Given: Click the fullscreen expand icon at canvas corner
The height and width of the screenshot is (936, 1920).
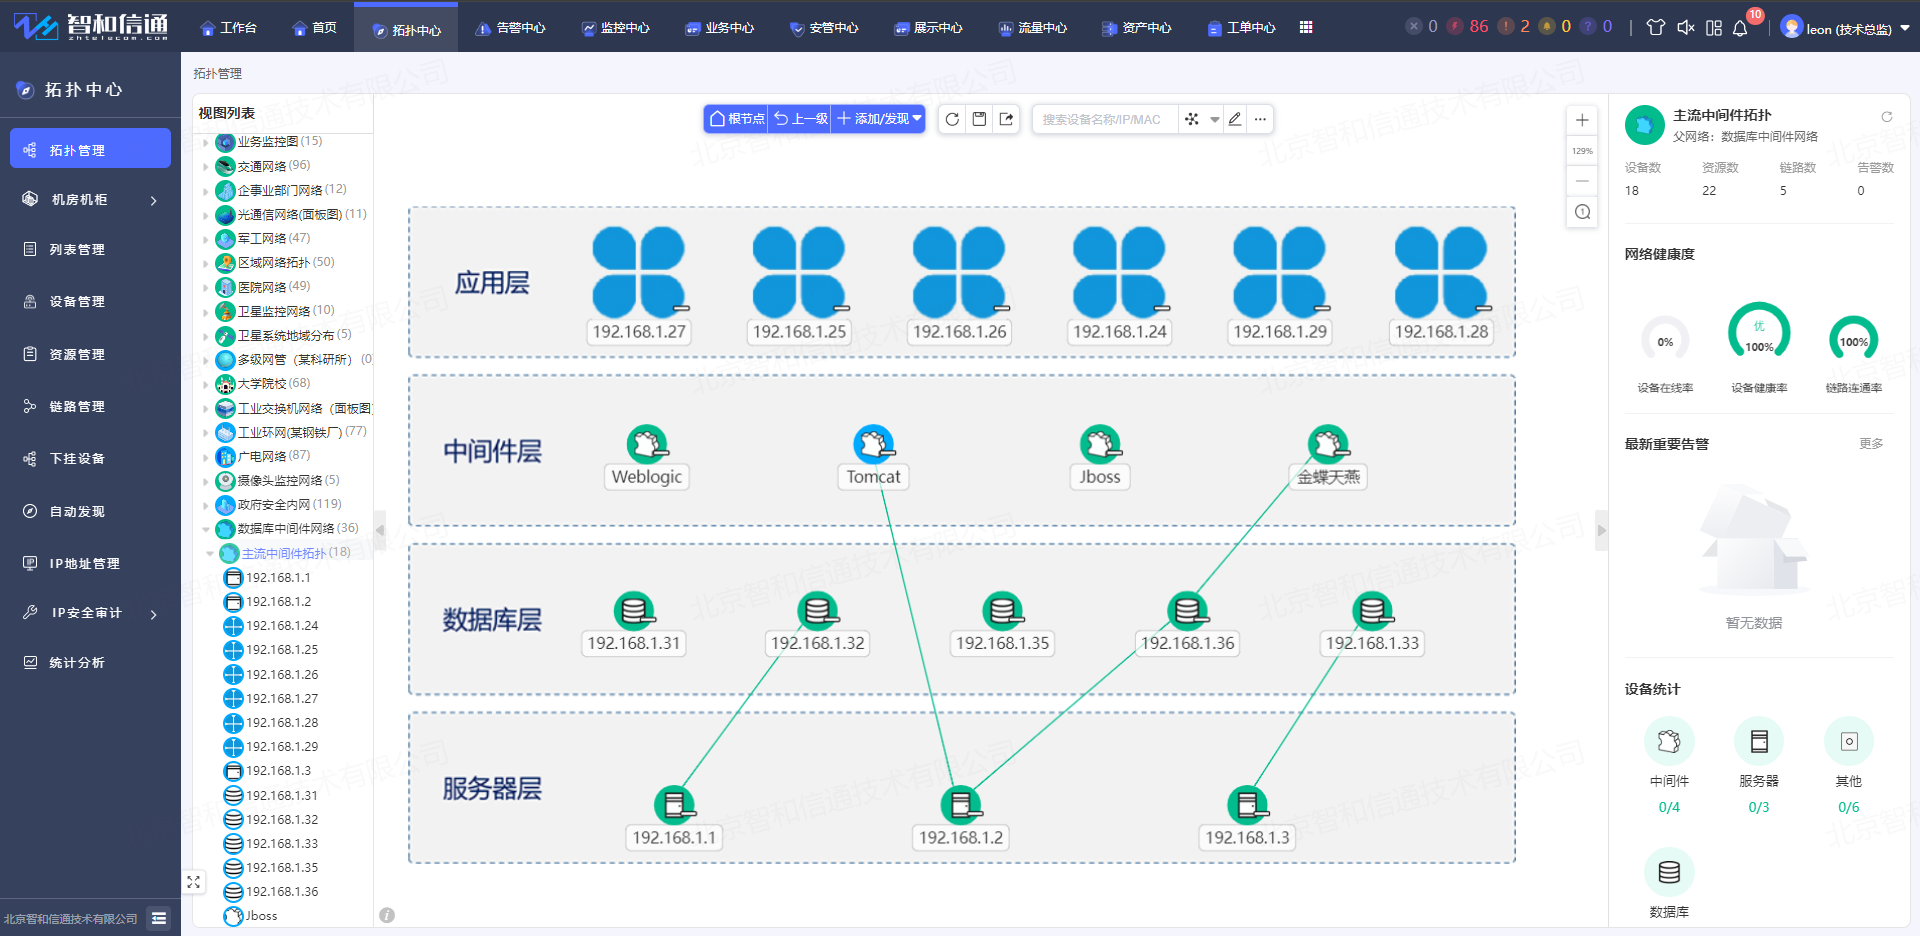Looking at the screenshot, I should pos(193,882).
